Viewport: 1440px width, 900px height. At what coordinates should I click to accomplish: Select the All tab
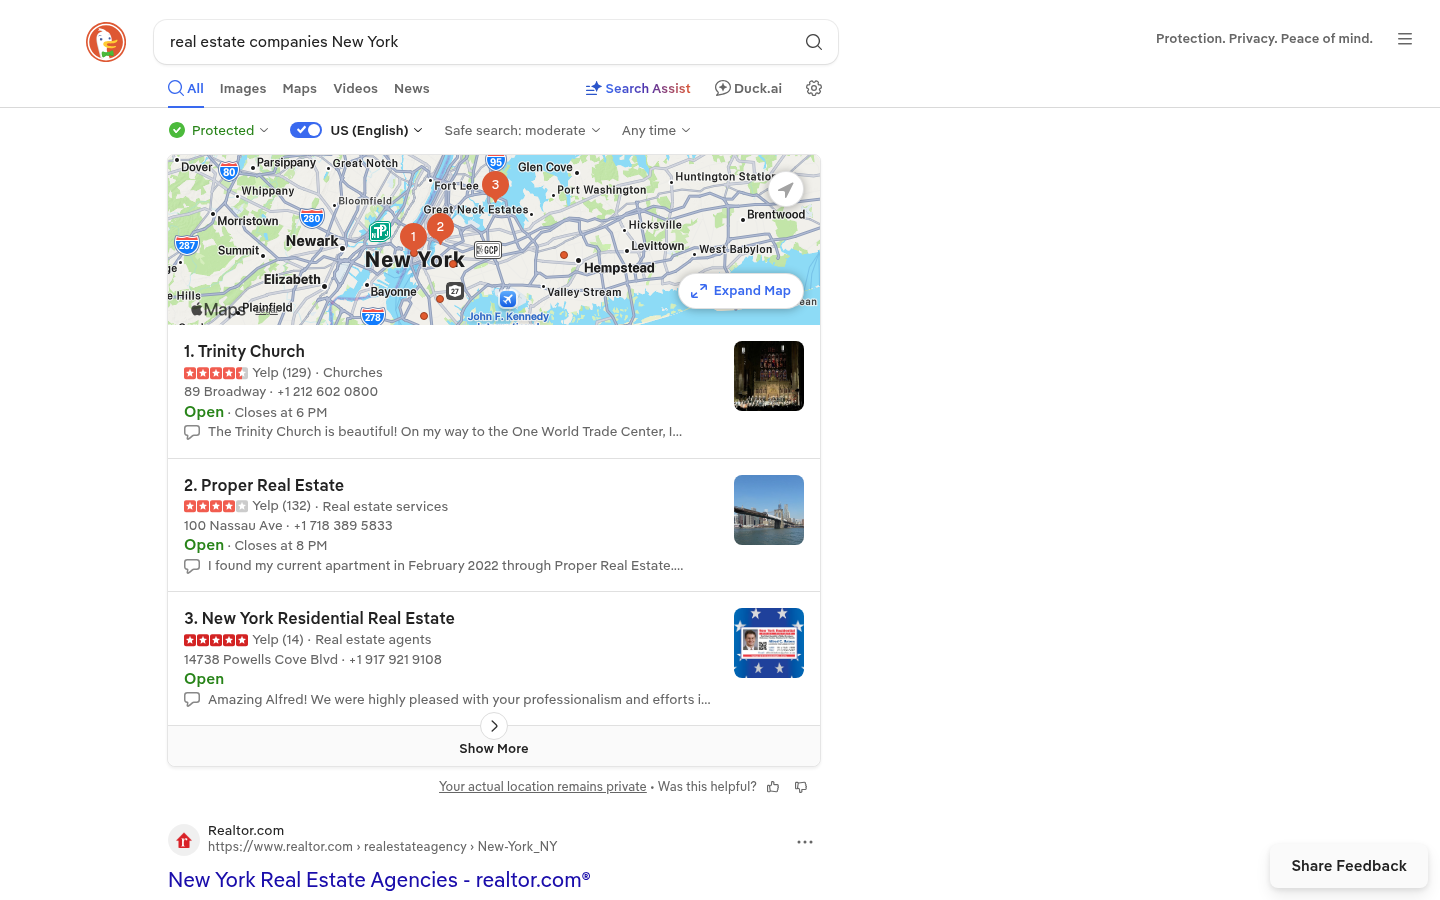[186, 88]
